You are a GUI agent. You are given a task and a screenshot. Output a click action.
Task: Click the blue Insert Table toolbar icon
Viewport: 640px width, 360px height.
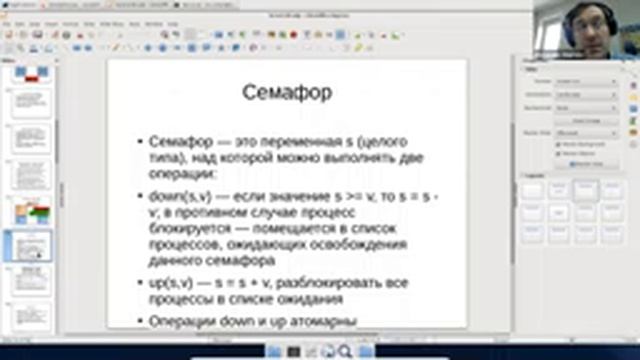click(x=219, y=36)
